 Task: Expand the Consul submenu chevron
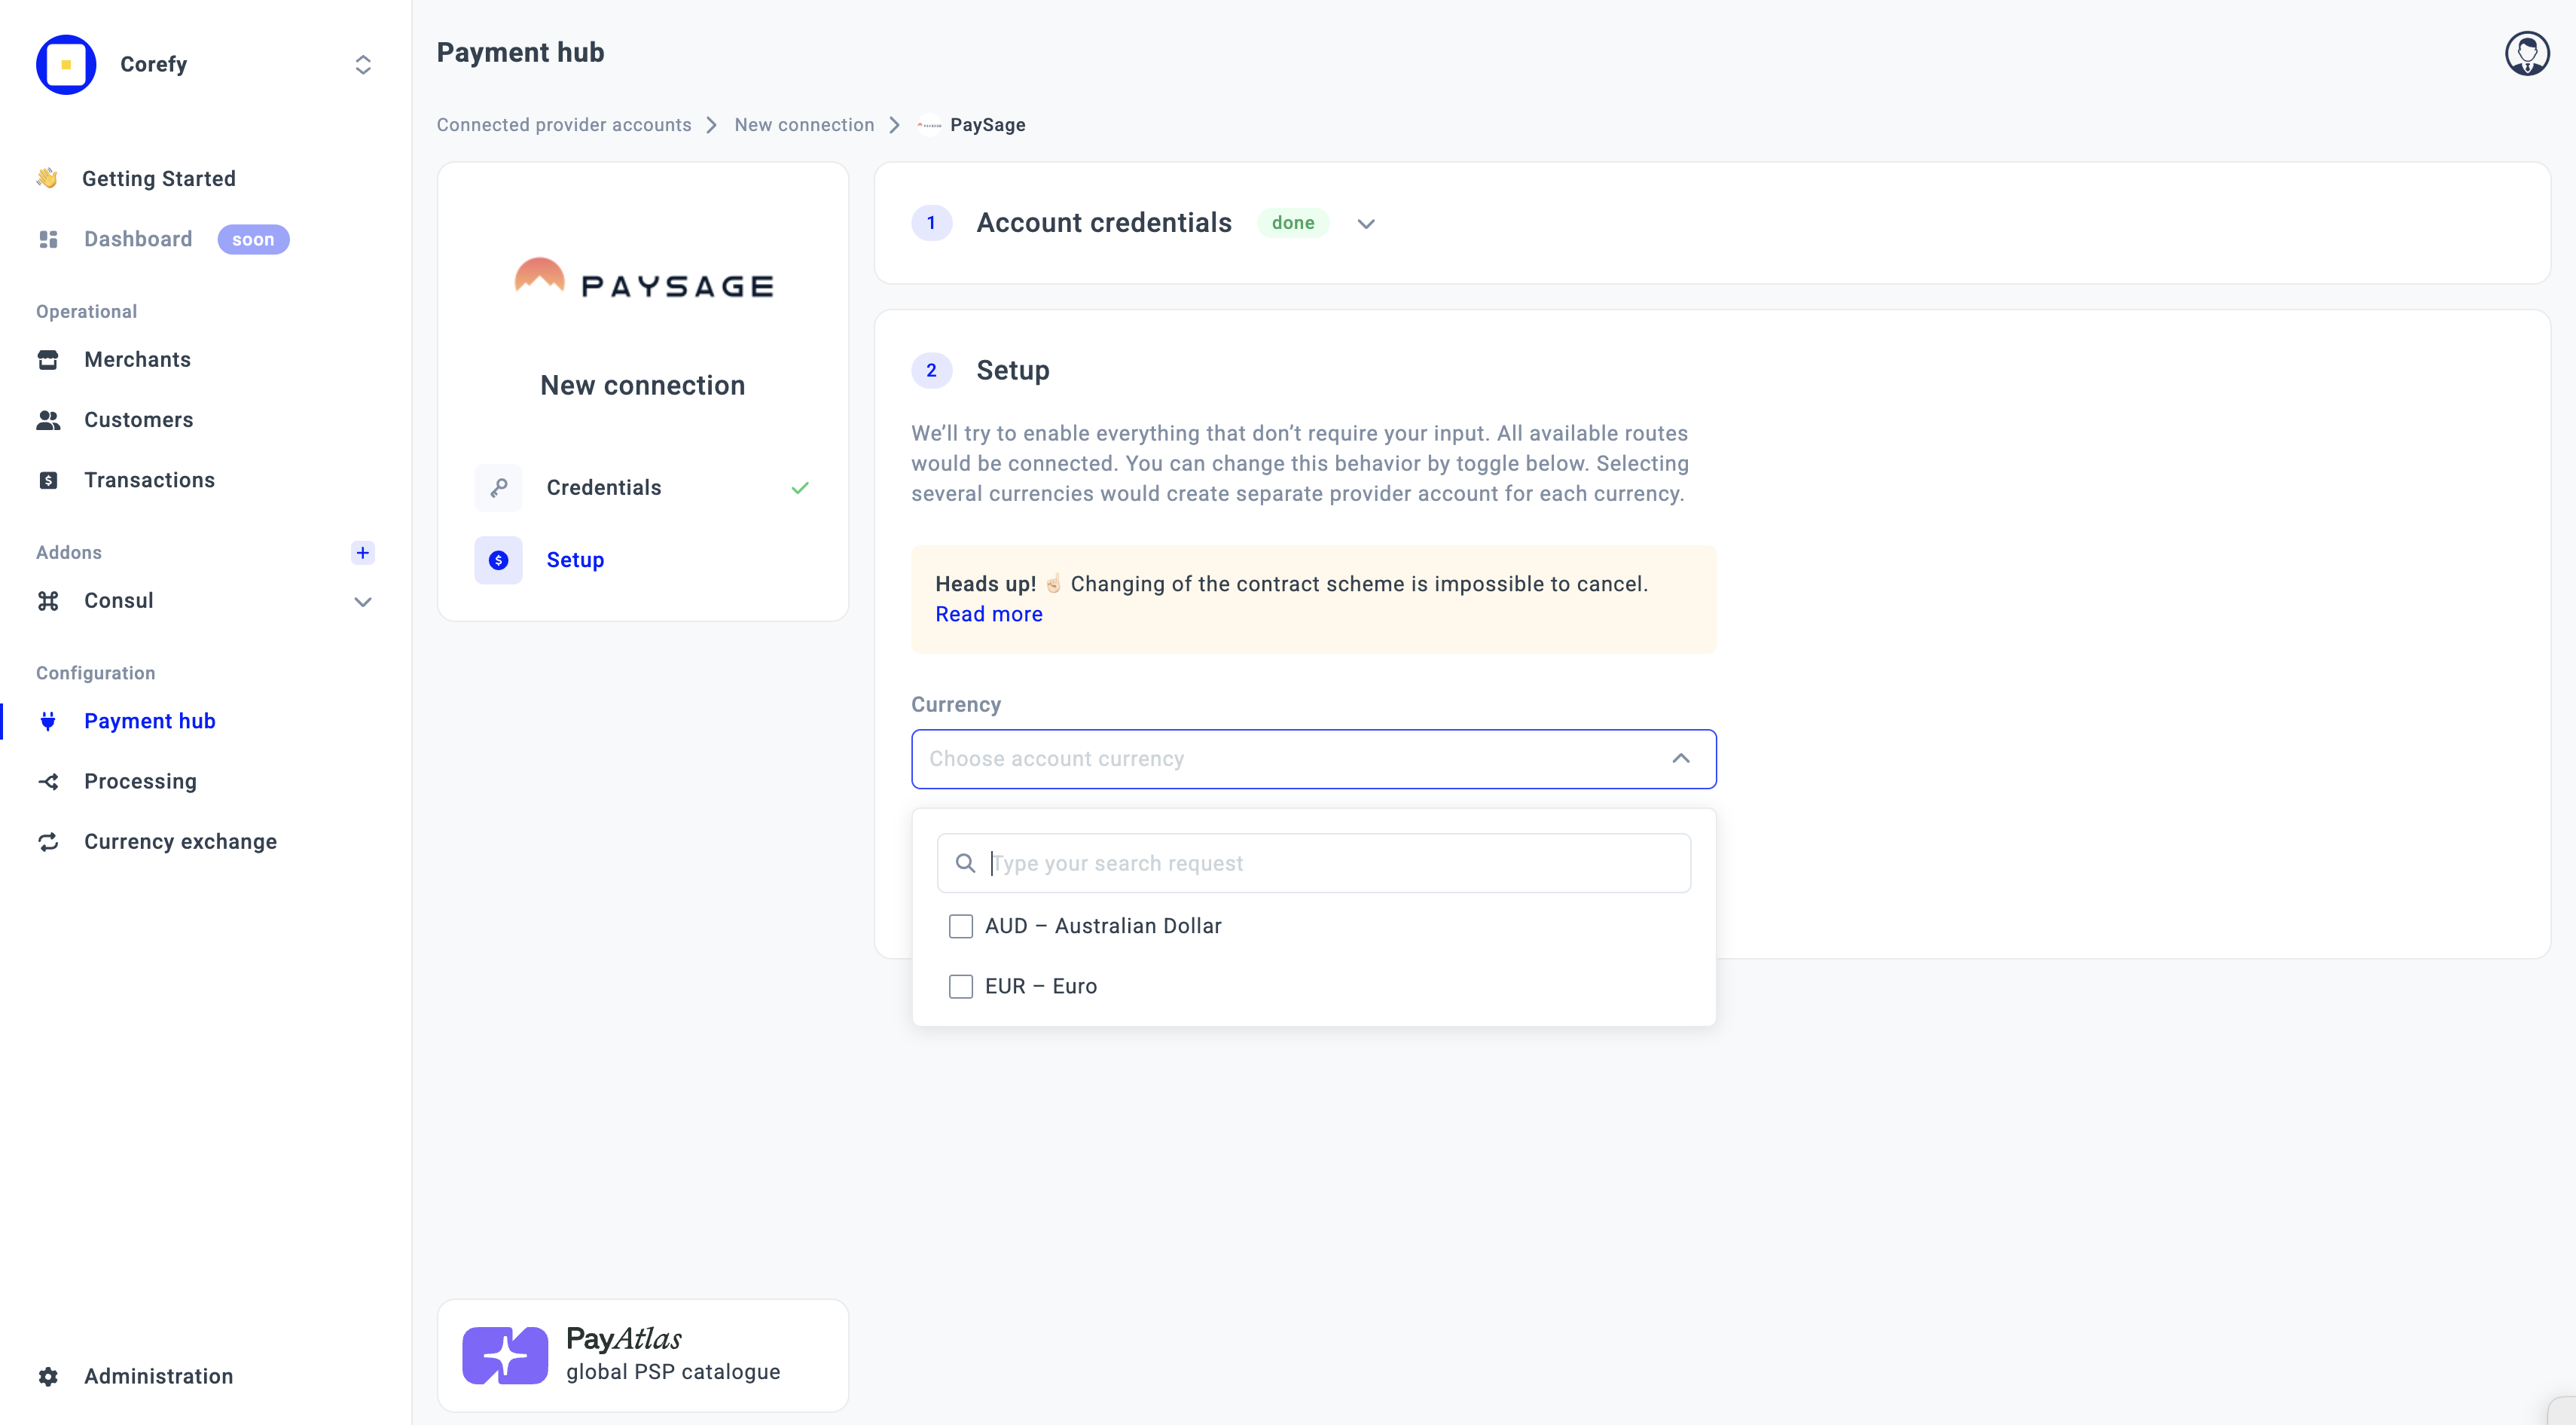coord(362,601)
